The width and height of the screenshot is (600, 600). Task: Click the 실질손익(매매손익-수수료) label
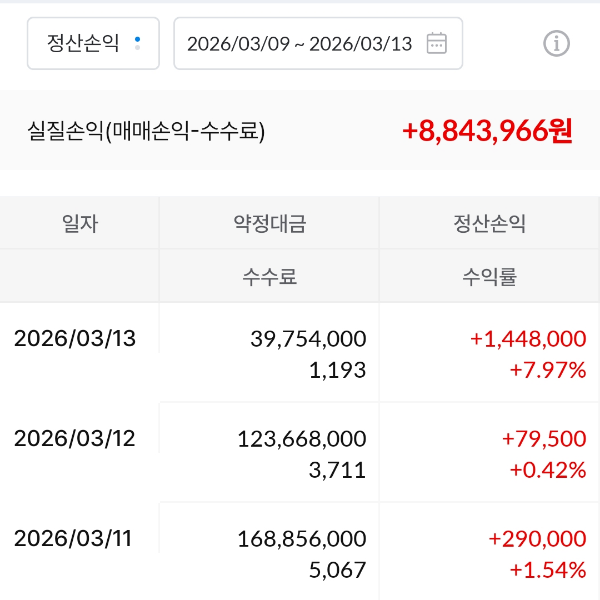click(146, 130)
